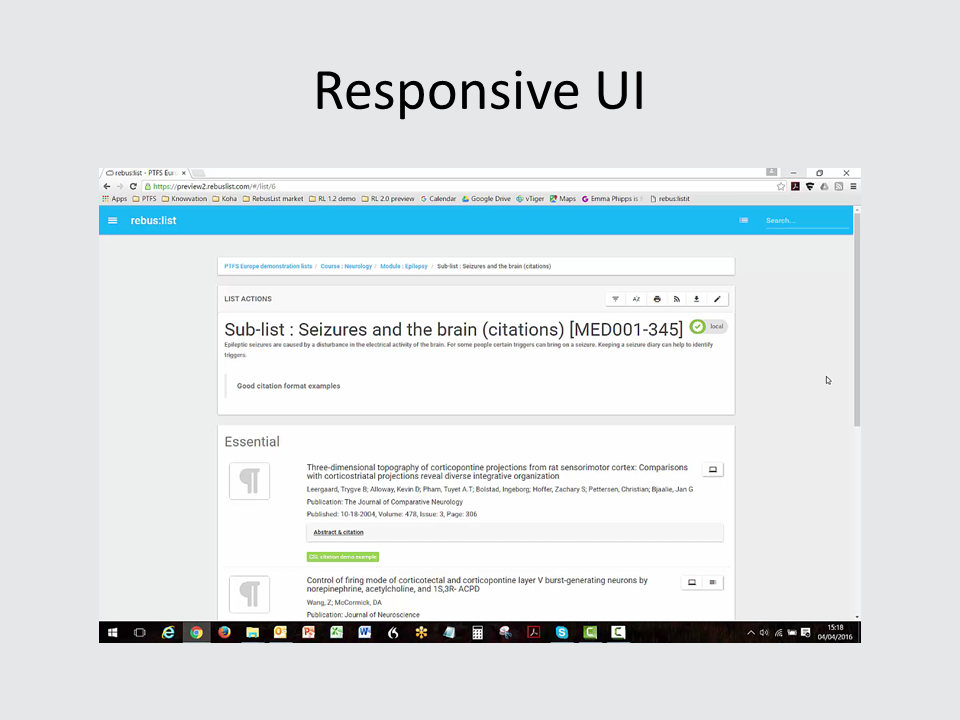Expand the Abstract & citation section

338,532
